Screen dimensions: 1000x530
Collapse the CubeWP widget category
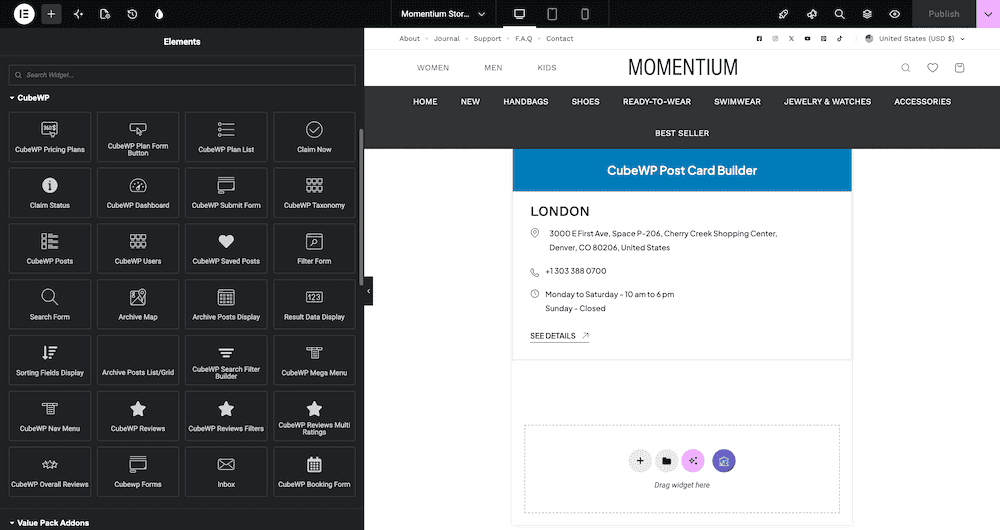29,98
